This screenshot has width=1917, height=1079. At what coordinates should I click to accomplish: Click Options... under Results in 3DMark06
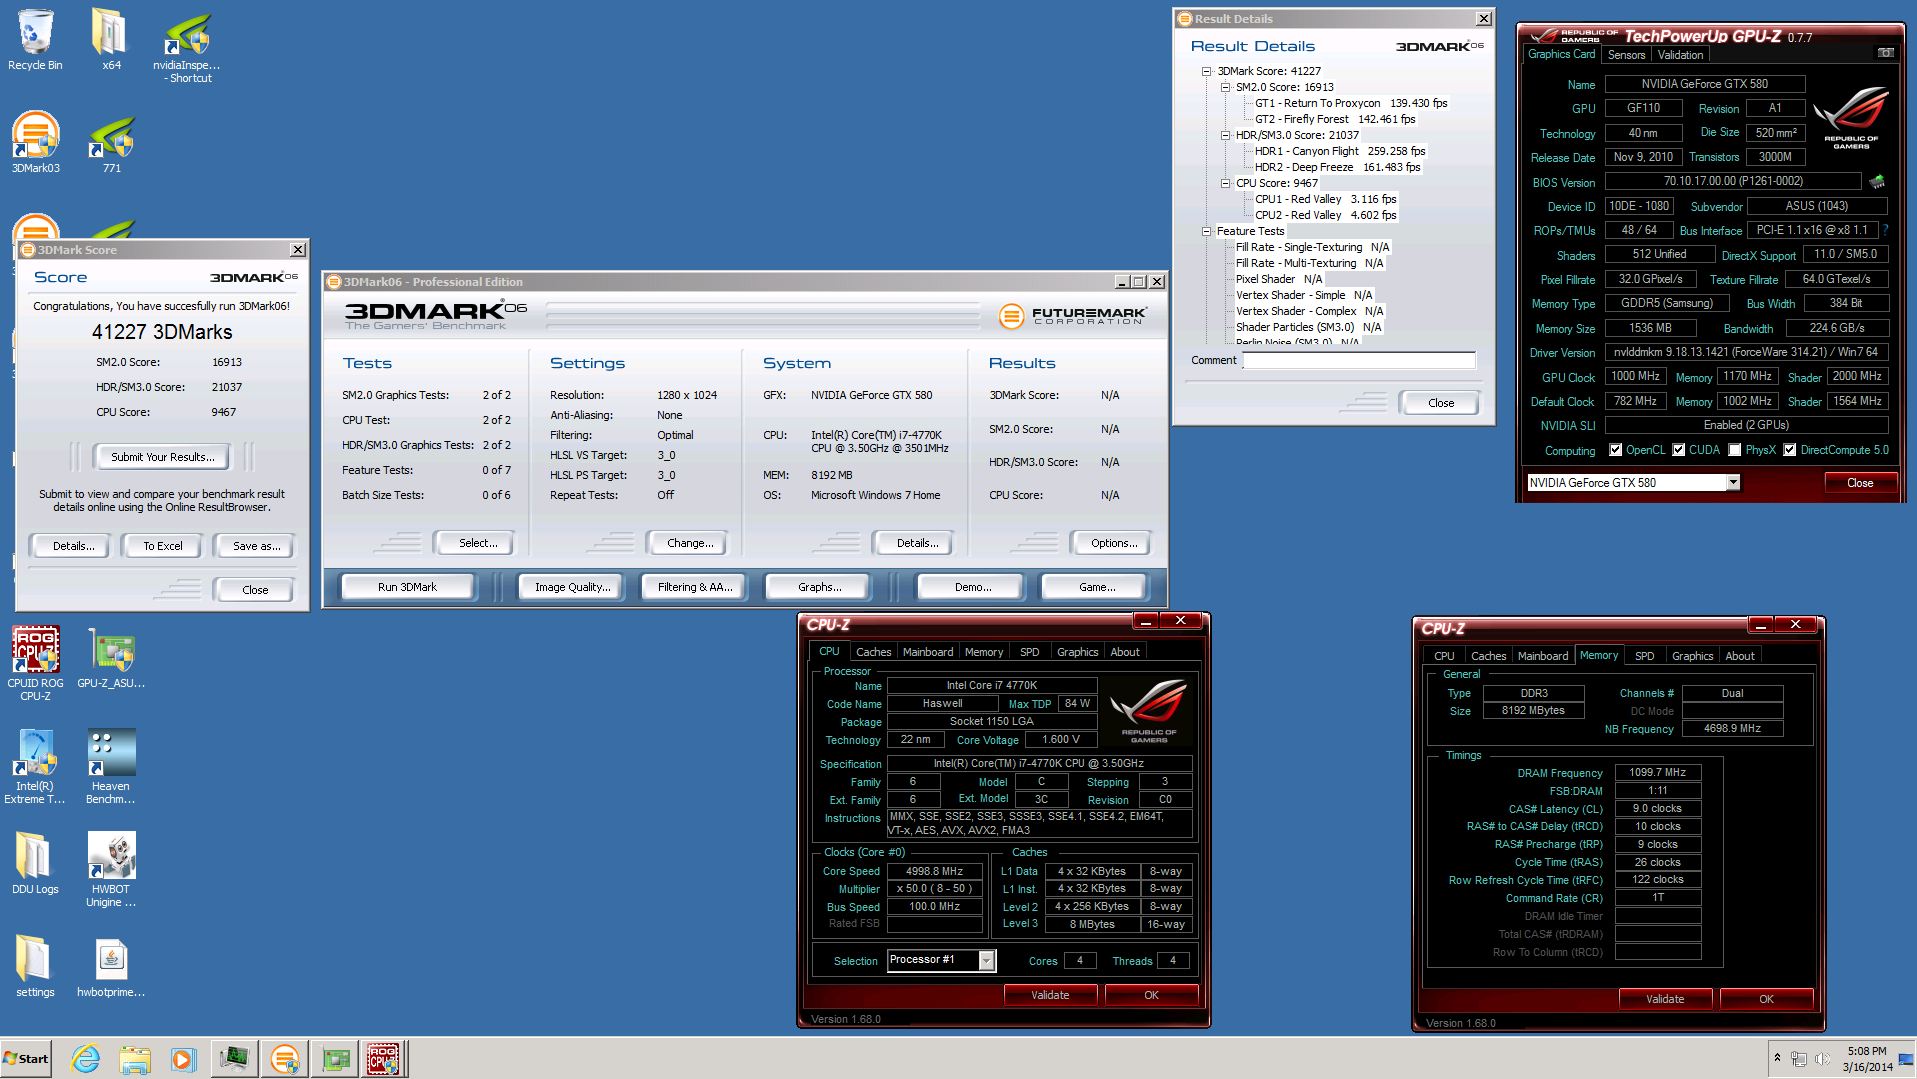point(1113,543)
